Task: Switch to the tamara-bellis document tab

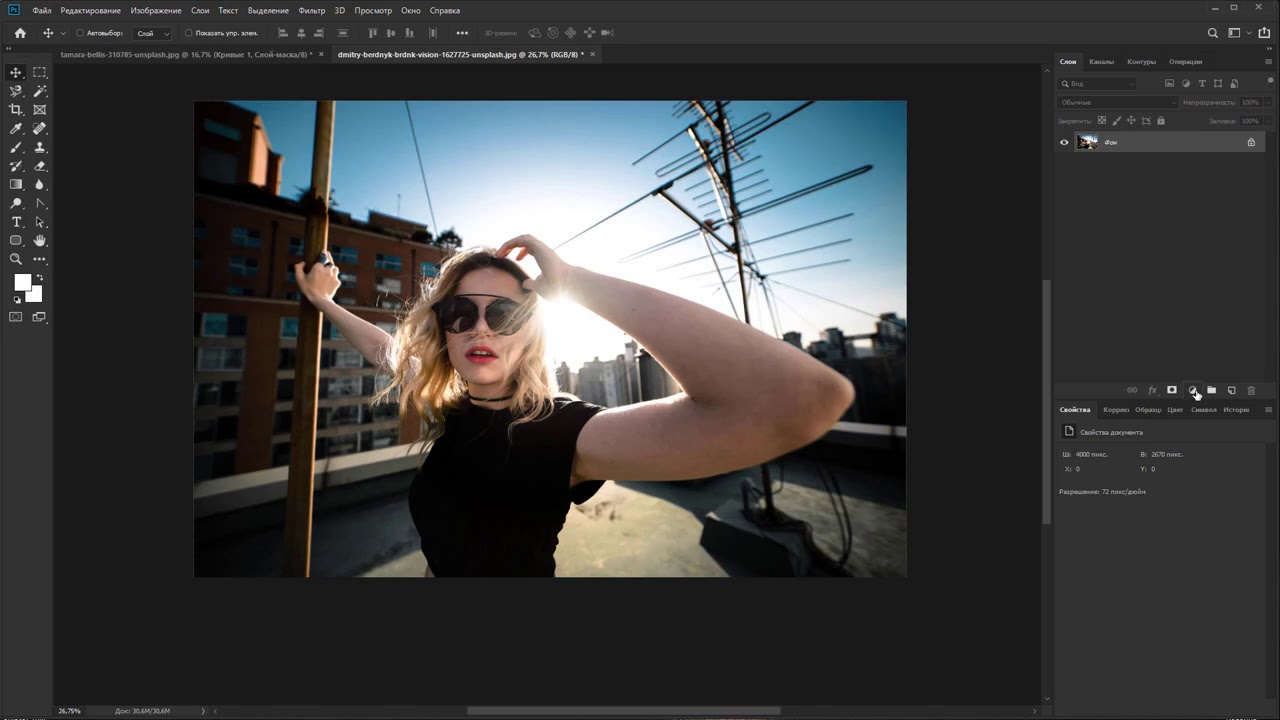Action: tap(185, 54)
